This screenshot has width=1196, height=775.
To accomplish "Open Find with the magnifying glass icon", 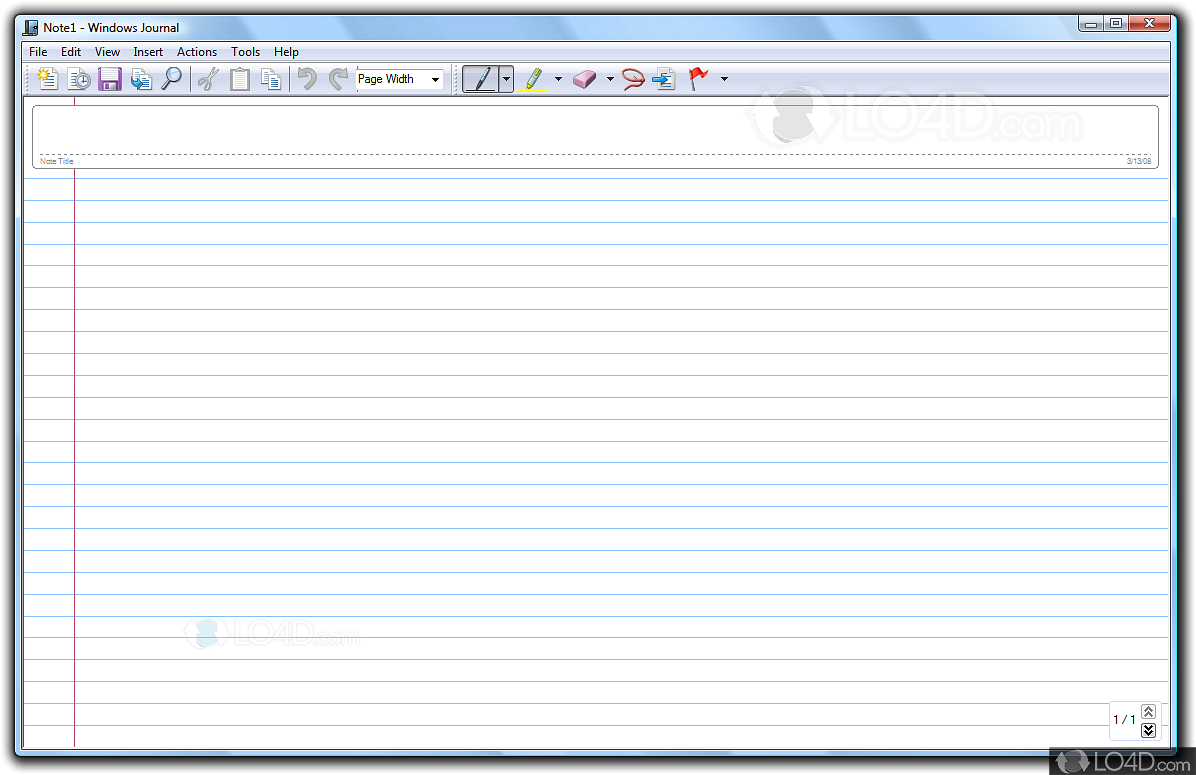I will point(172,79).
